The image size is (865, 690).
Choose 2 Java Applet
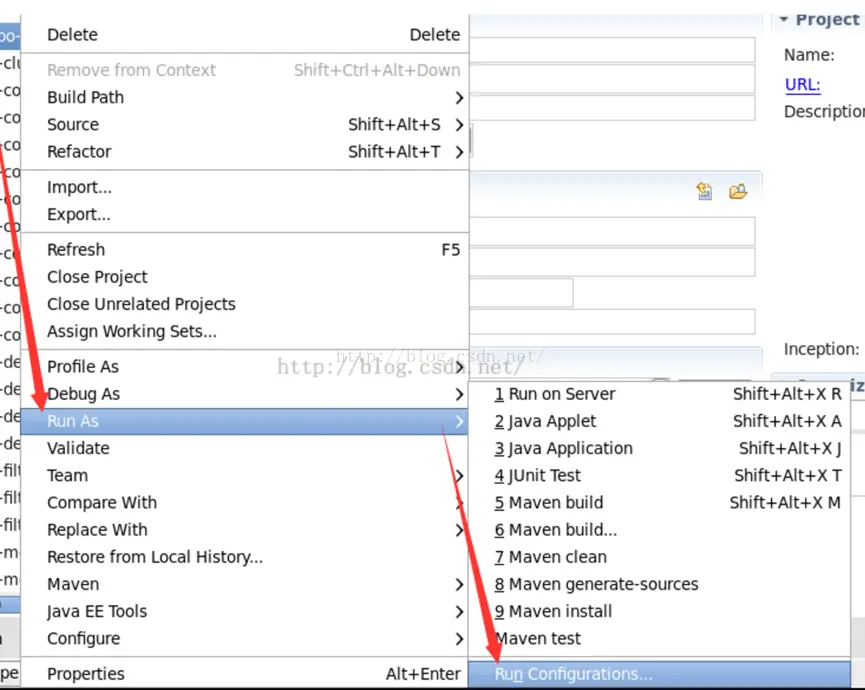click(659, 421)
